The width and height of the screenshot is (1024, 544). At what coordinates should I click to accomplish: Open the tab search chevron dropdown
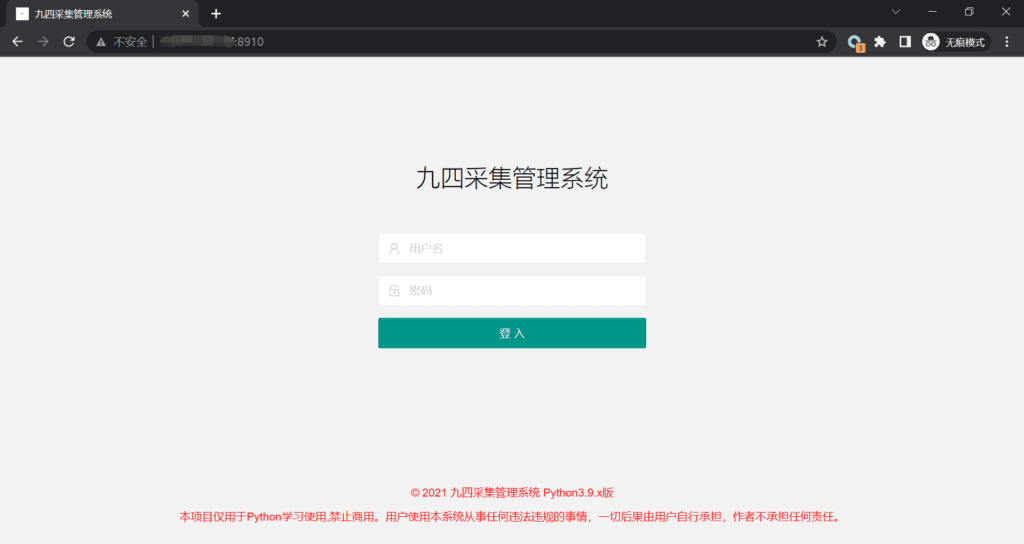pyautogui.click(x=896, y=12)
